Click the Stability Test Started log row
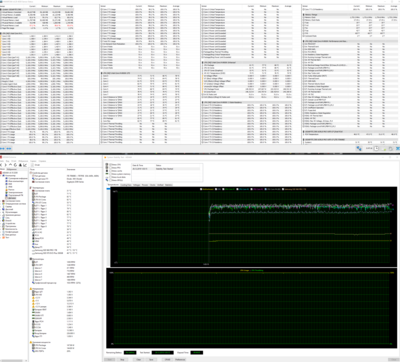400x362 pixels. click(166, 169)
